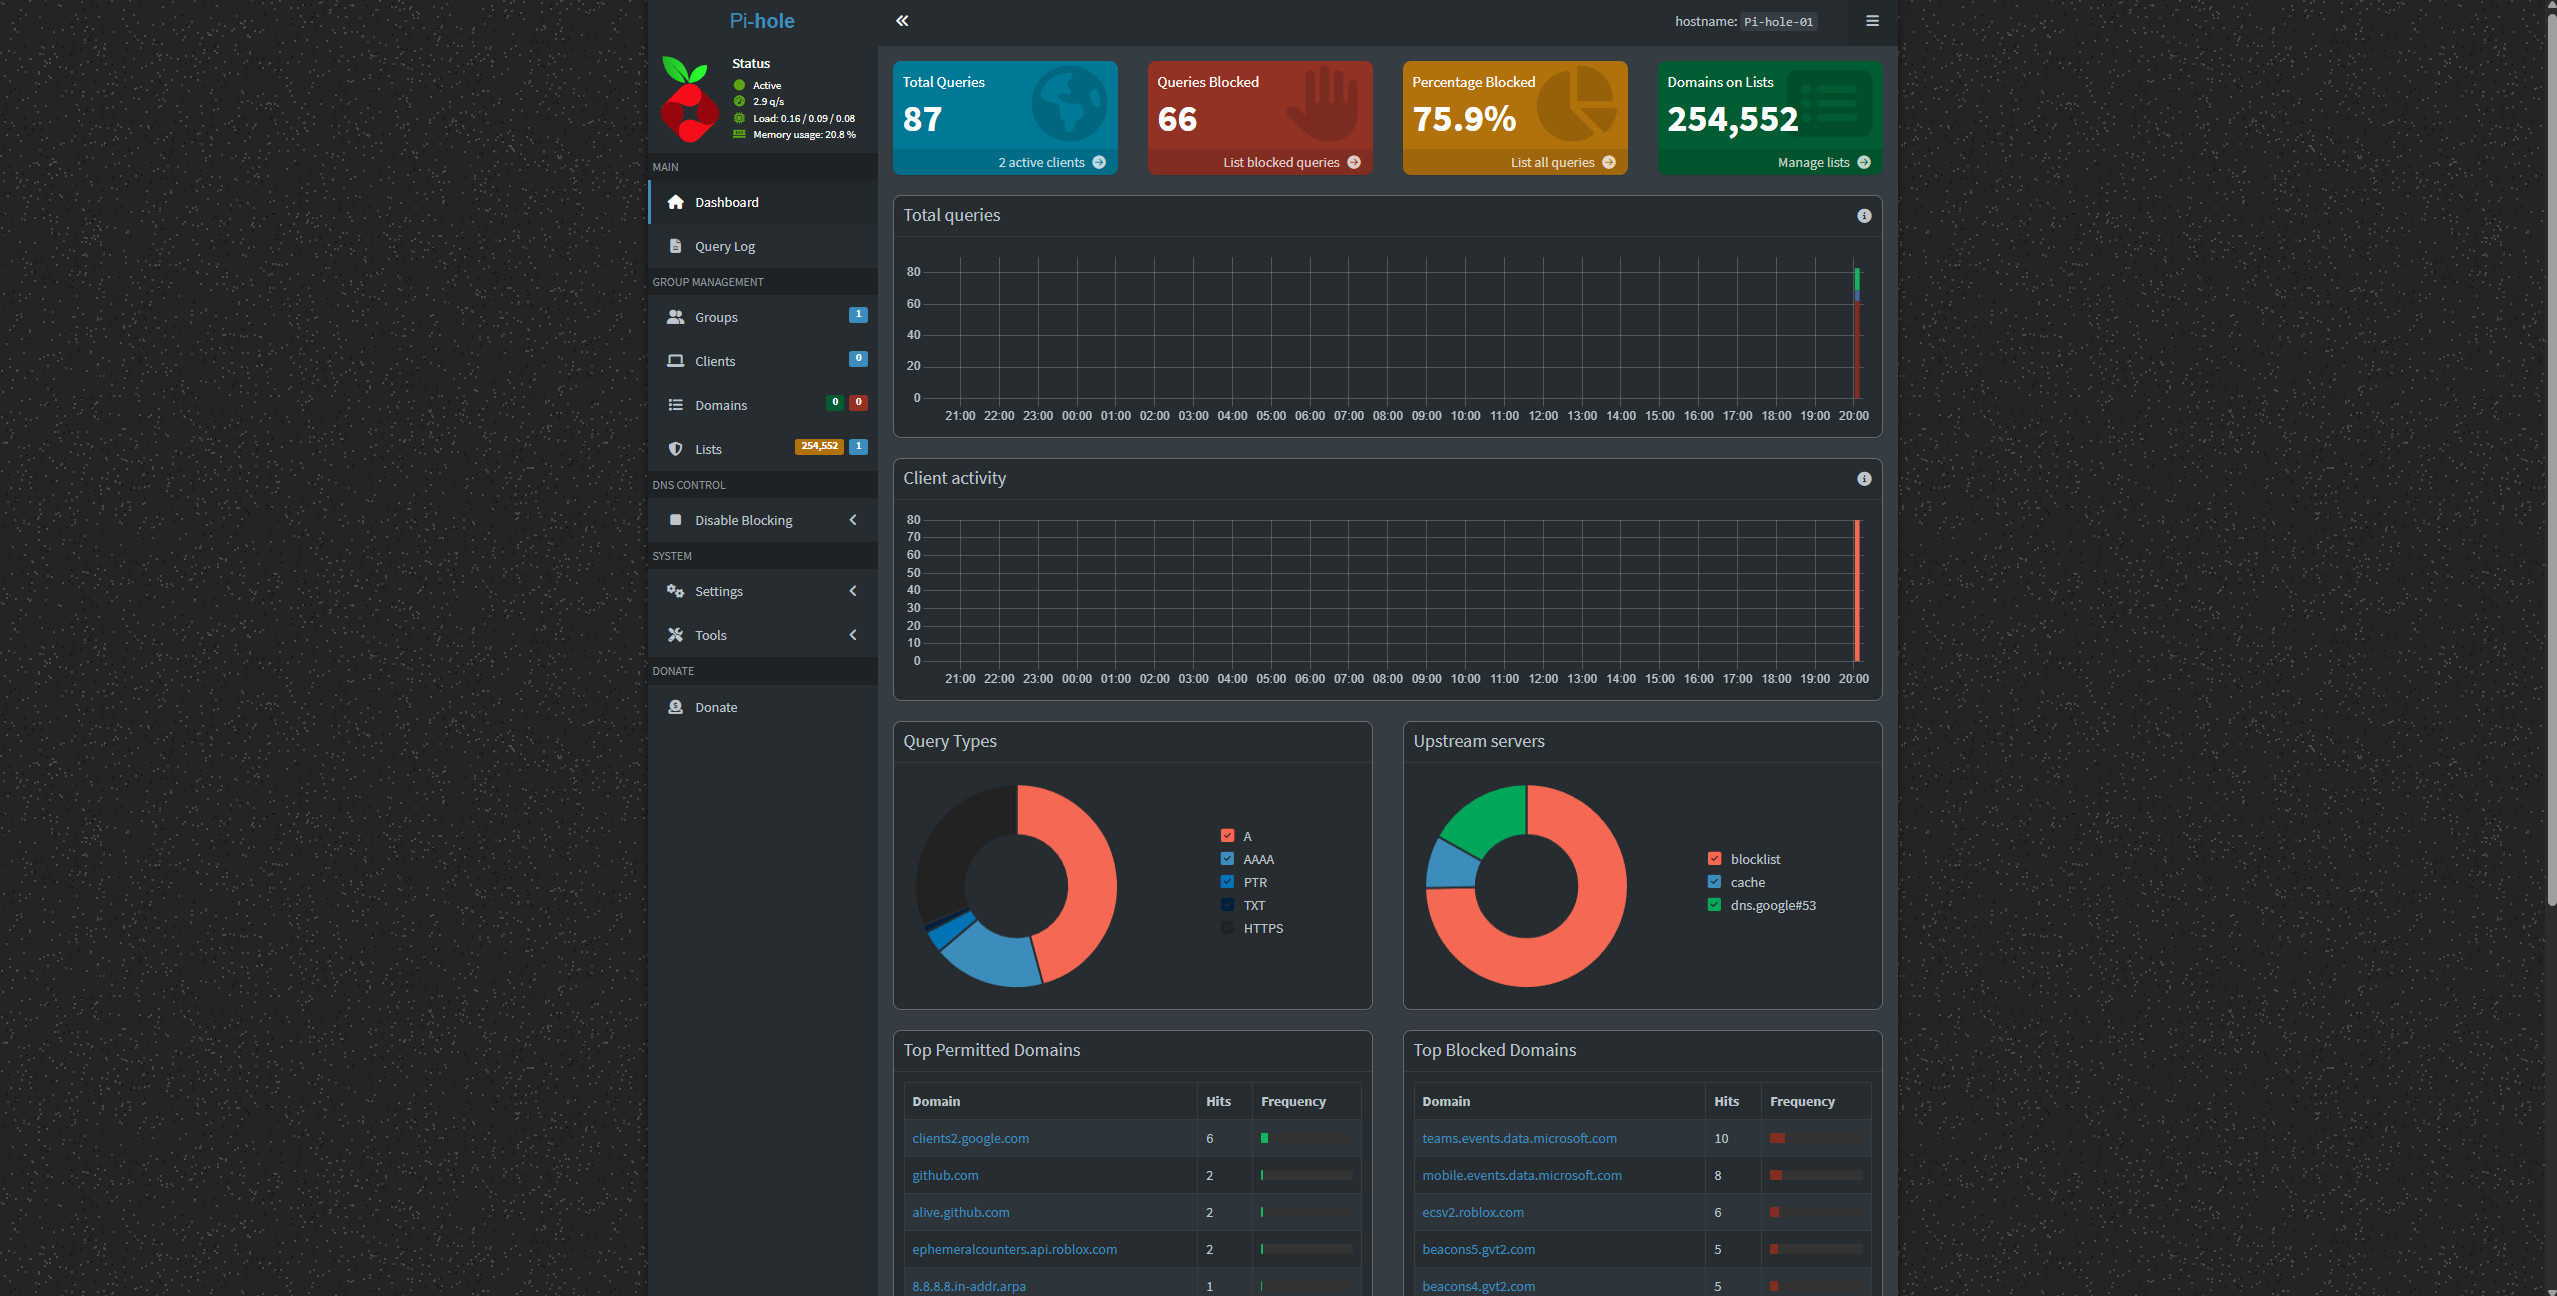Toggle the AAAA query type checkbox
The image size is (2557, 1296).
(x=1227, y=859)
